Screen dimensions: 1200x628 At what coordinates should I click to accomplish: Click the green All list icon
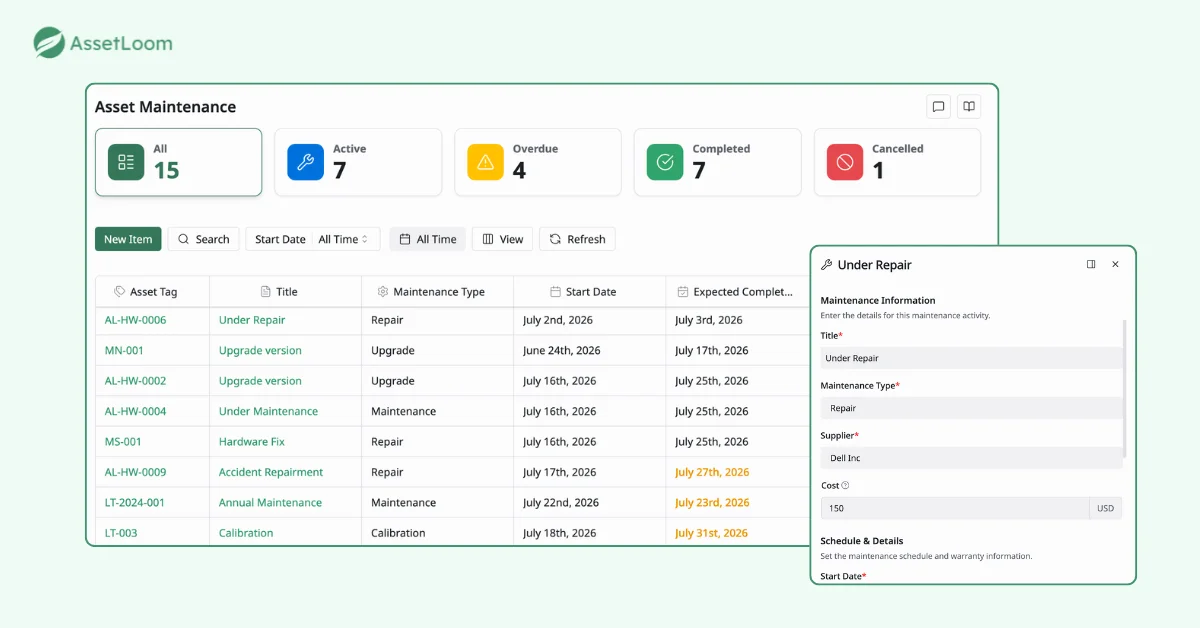point(126,162)
